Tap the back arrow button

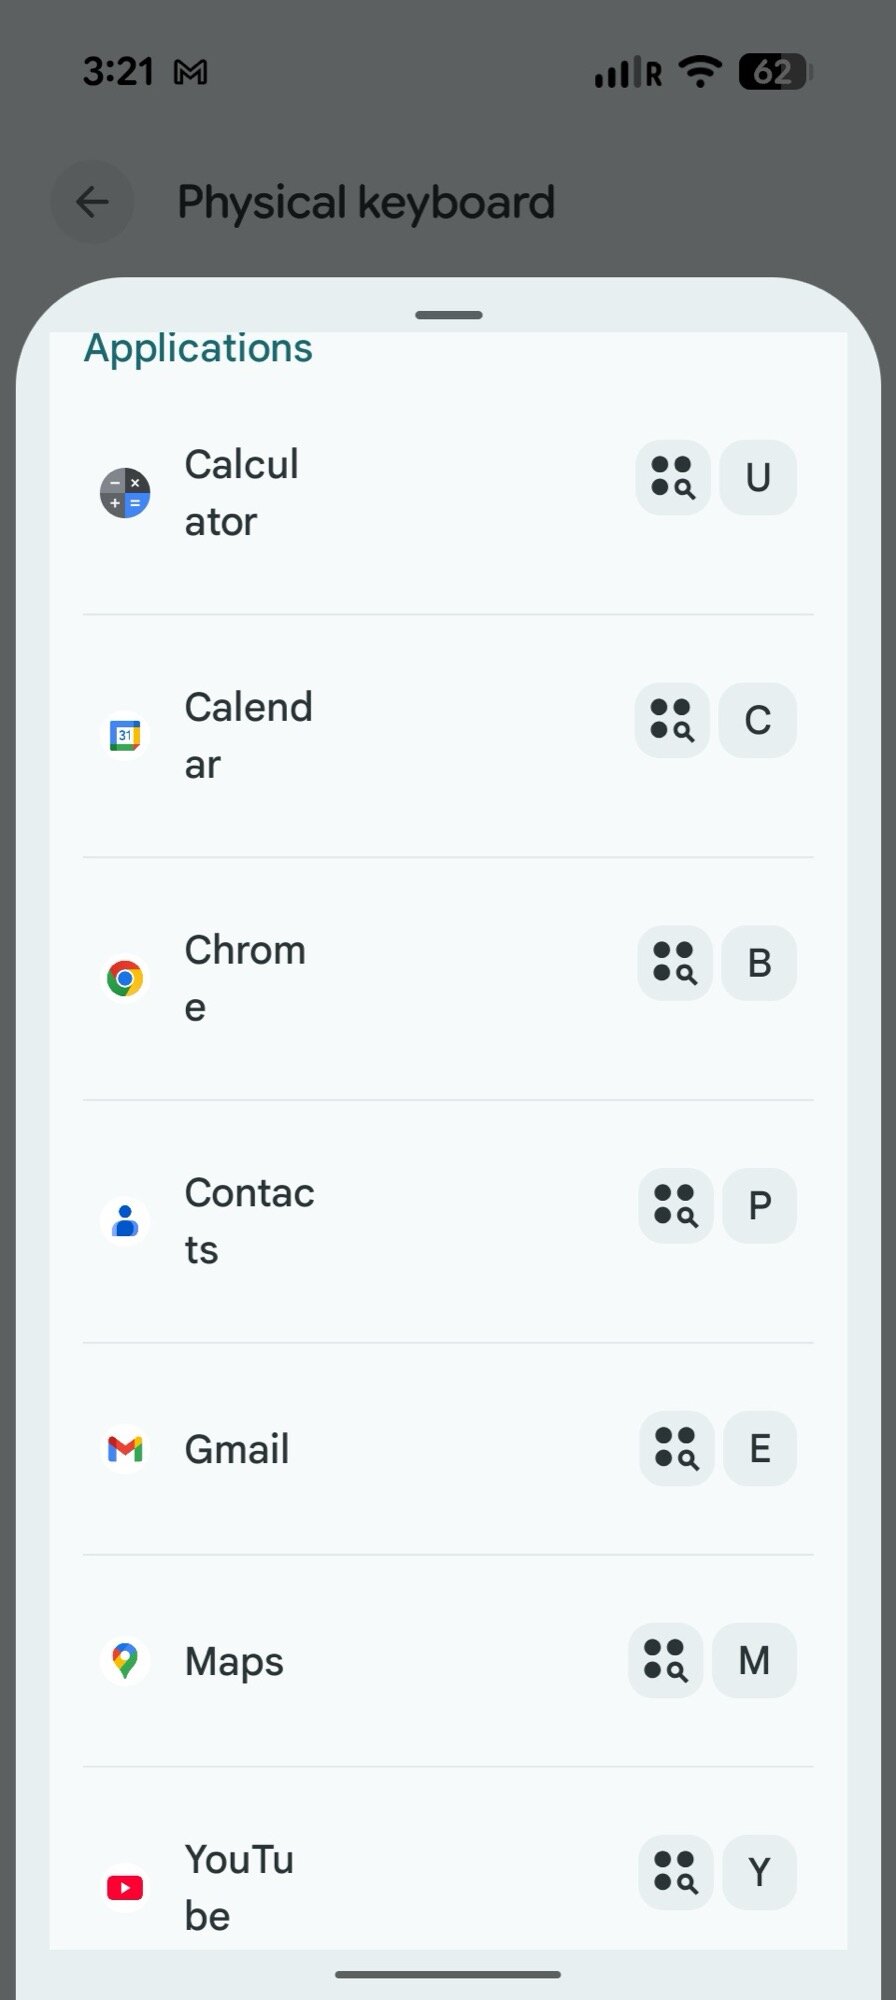pyautogui.click(x=93, y=202)
